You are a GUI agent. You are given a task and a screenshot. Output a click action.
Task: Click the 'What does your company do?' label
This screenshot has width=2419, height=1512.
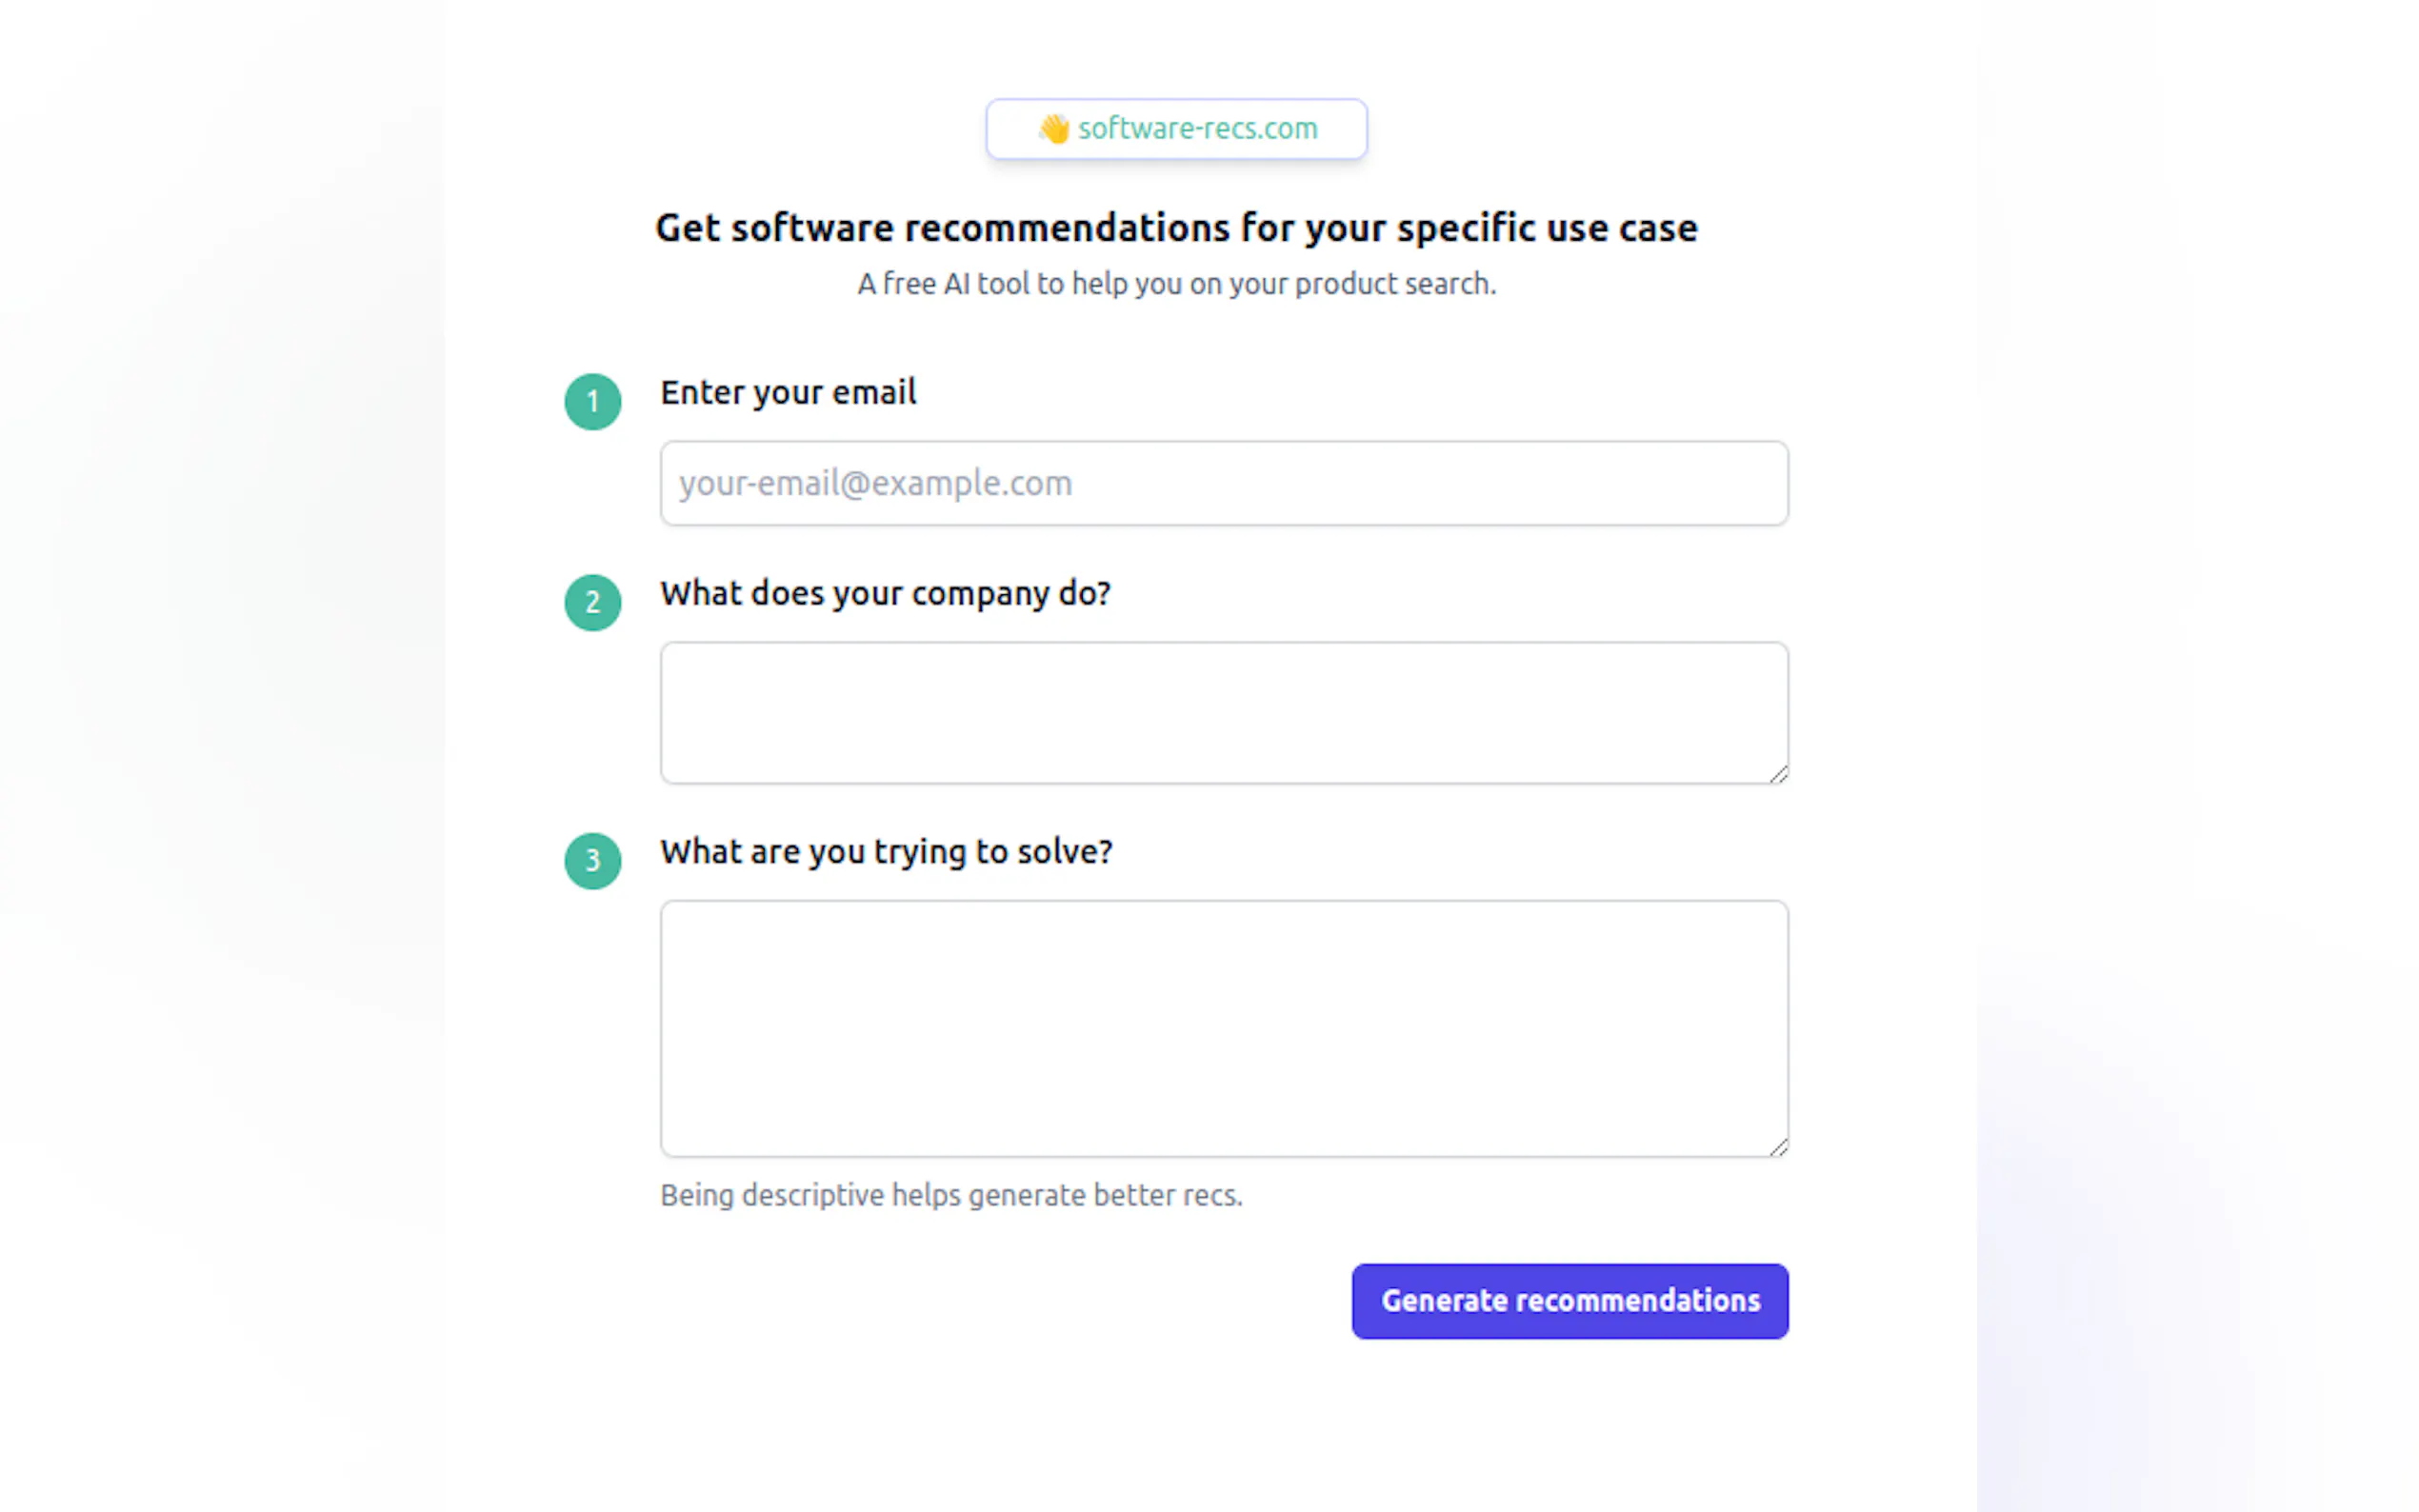(x=885, y=594)
